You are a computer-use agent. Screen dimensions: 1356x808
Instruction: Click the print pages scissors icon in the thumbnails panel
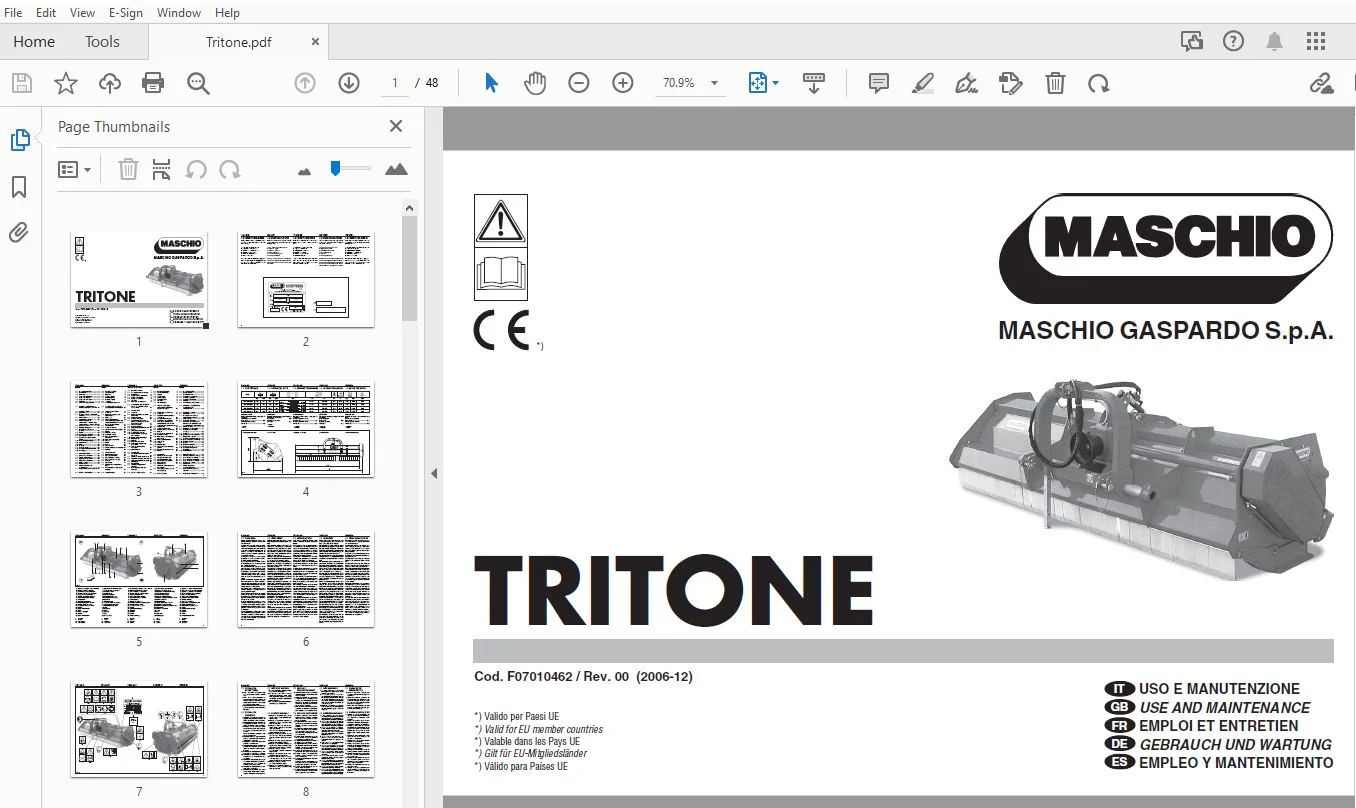[x=161, y=170]
